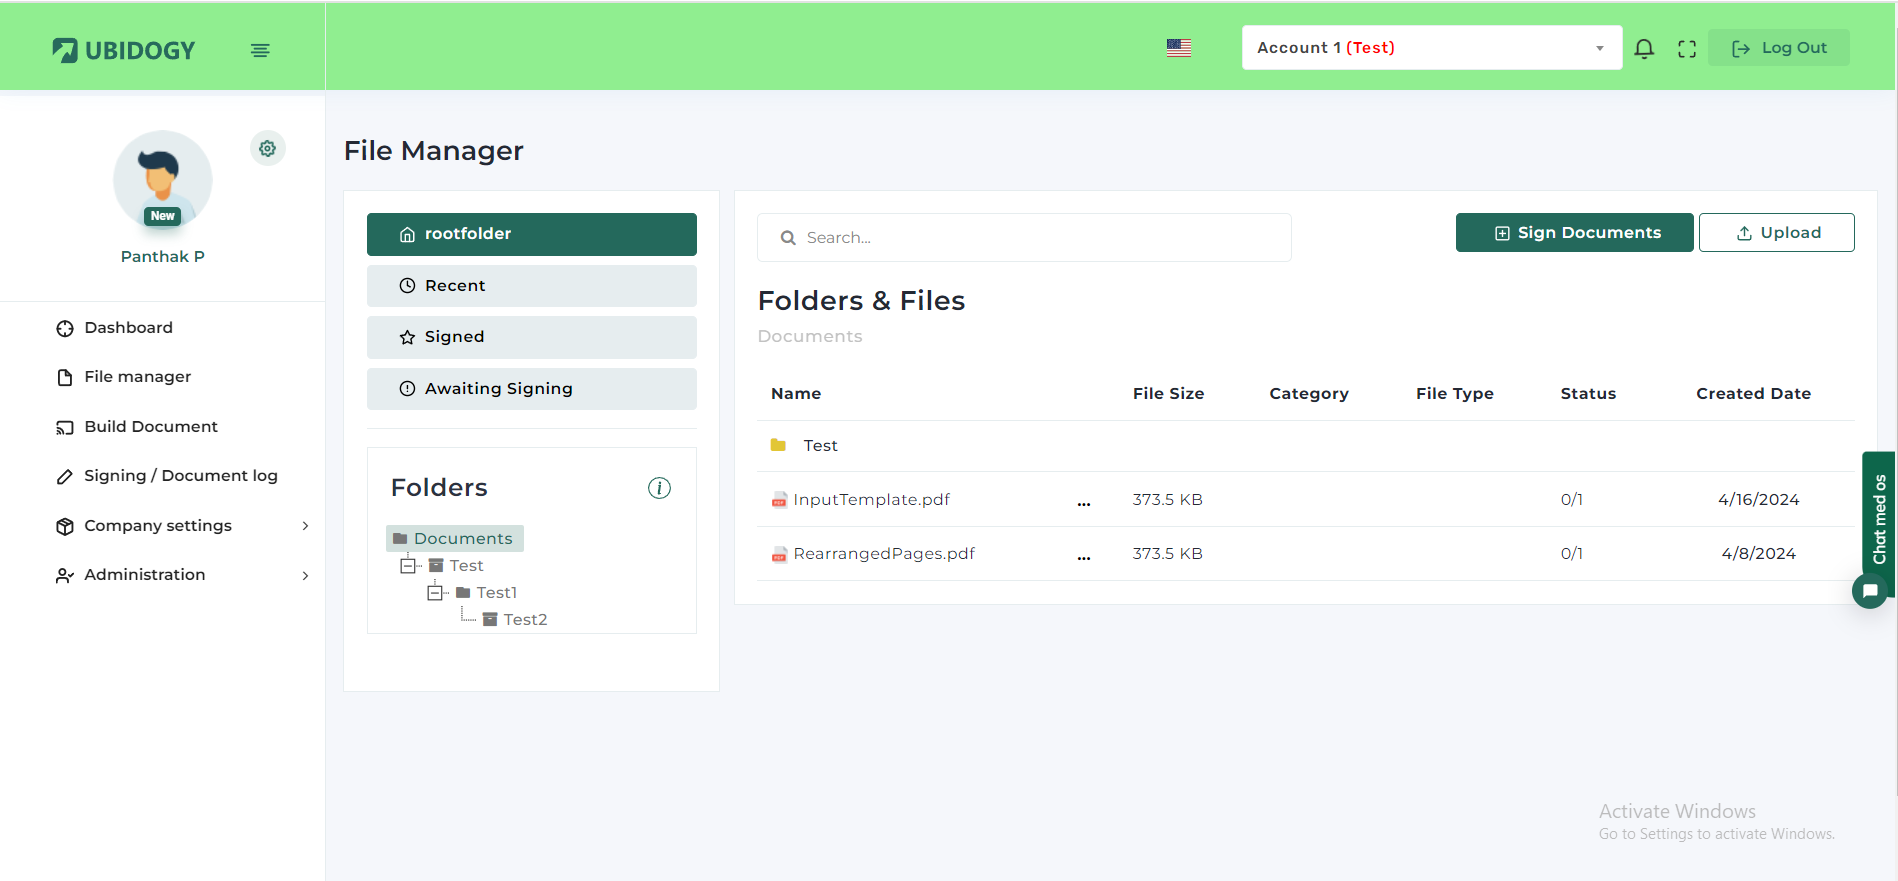Image resolution: width=1898 pixels, height=881 pixels.
Task: Open the chat bubble icon
Action: coord(1869,591)
